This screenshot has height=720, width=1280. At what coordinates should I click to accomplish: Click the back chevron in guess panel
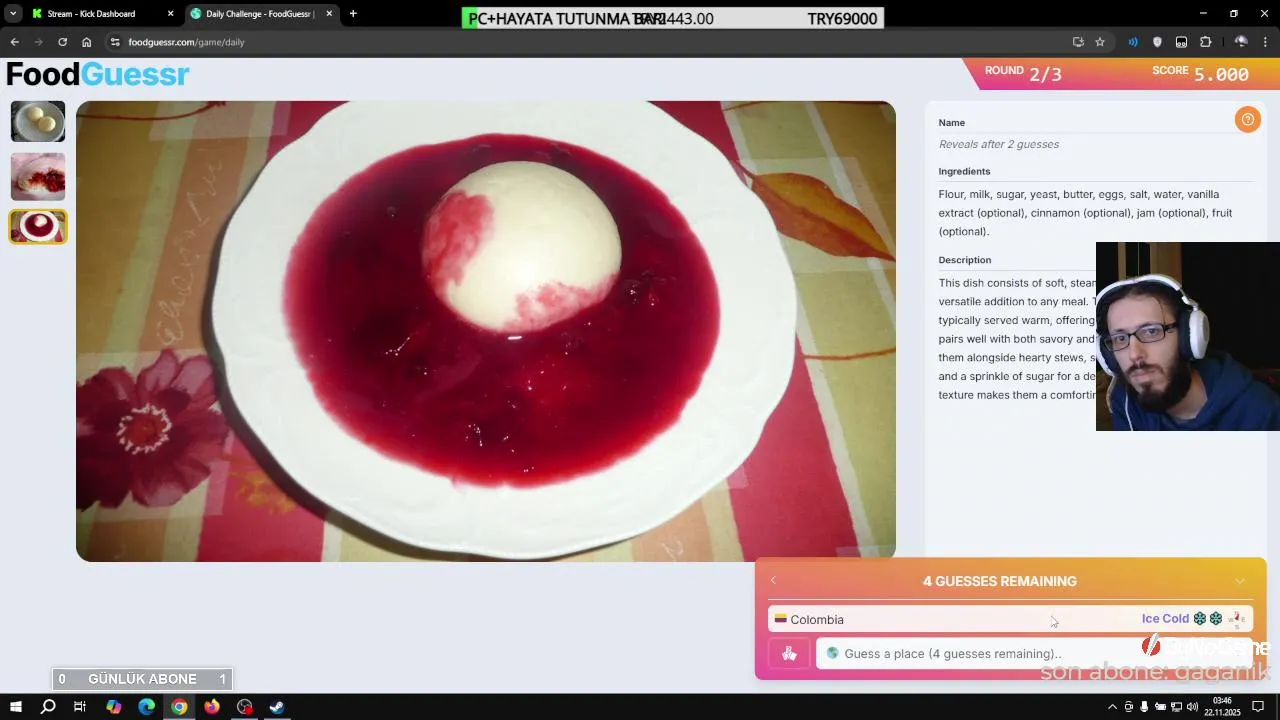tap(773, 581)
